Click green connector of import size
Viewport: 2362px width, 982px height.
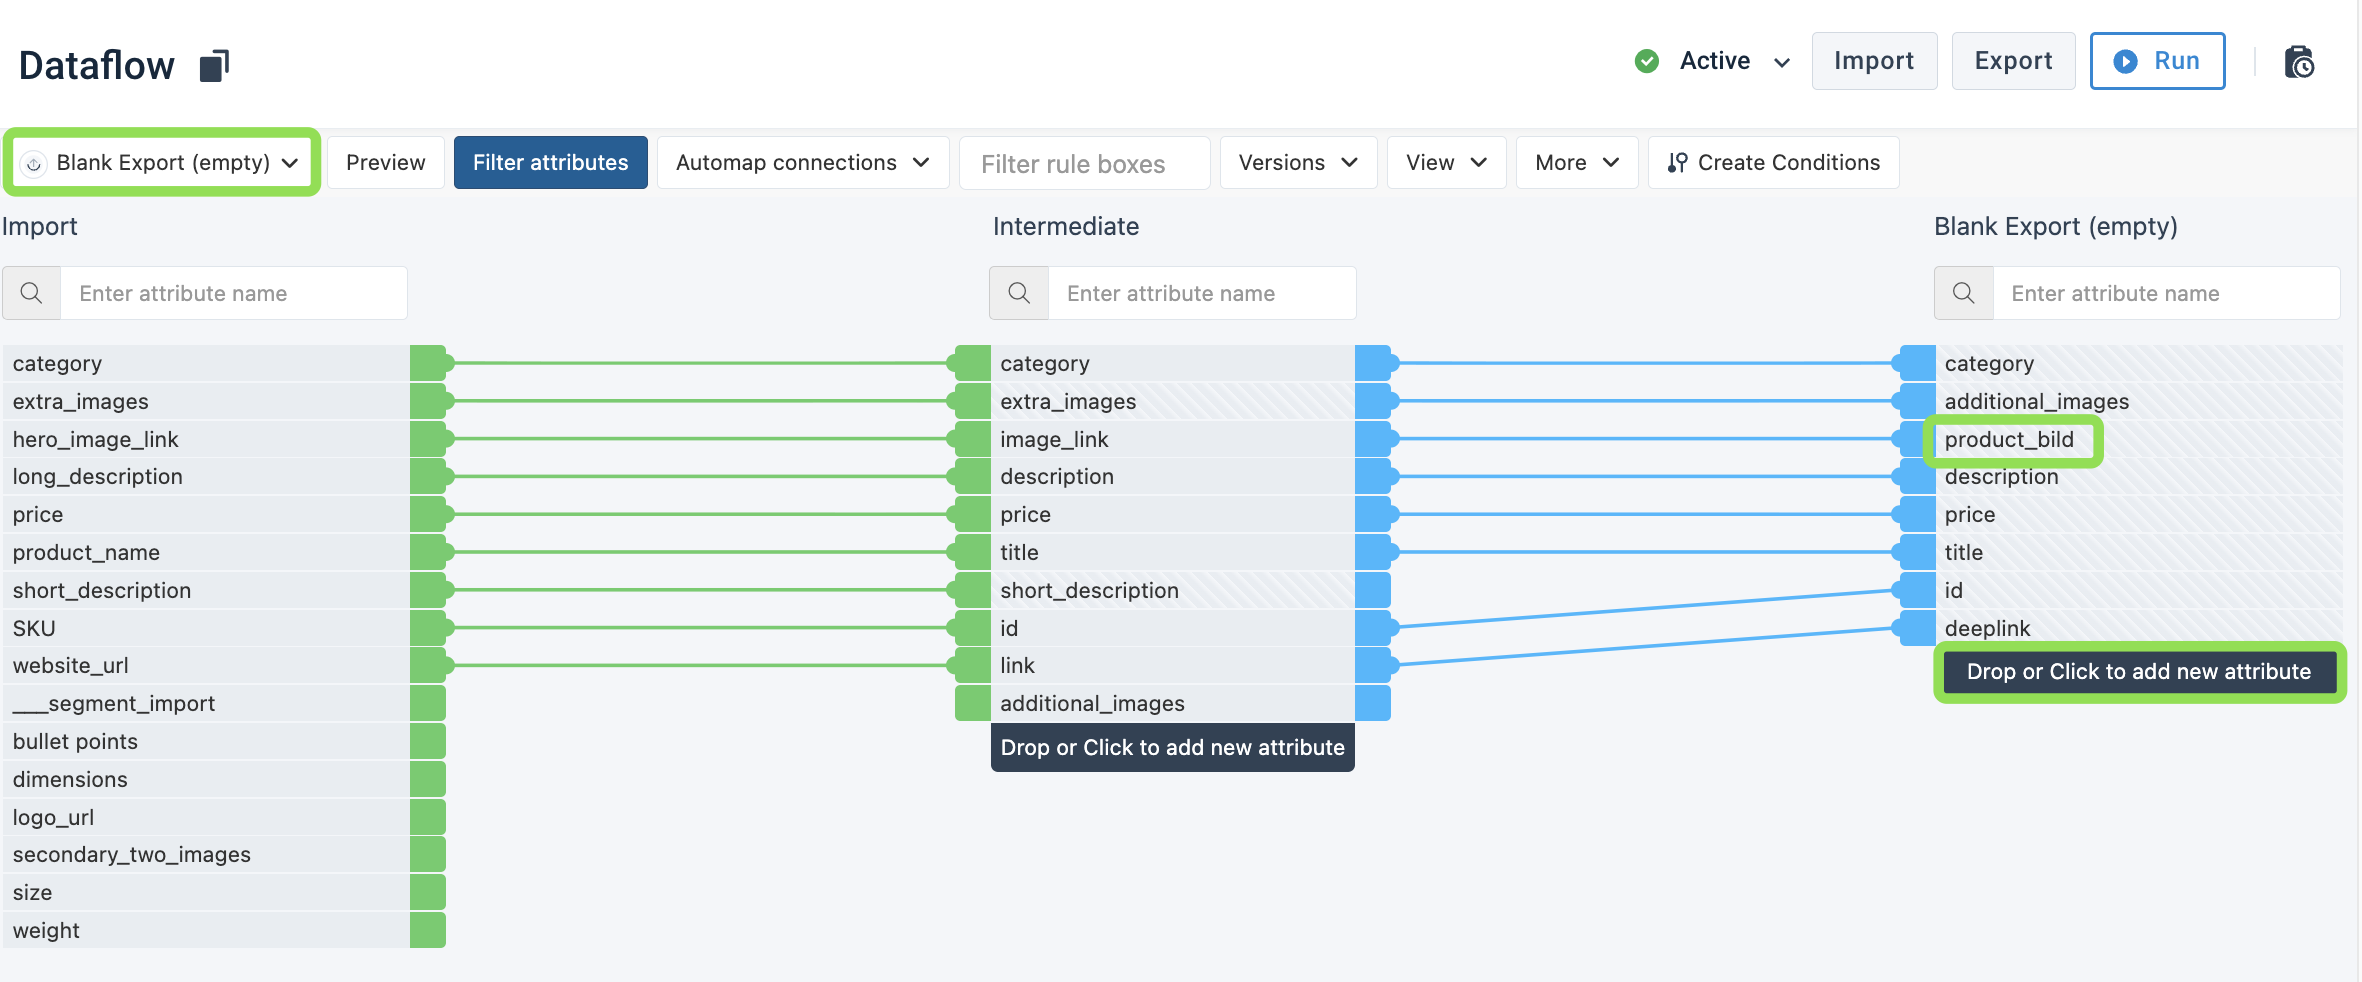[428, 892]
